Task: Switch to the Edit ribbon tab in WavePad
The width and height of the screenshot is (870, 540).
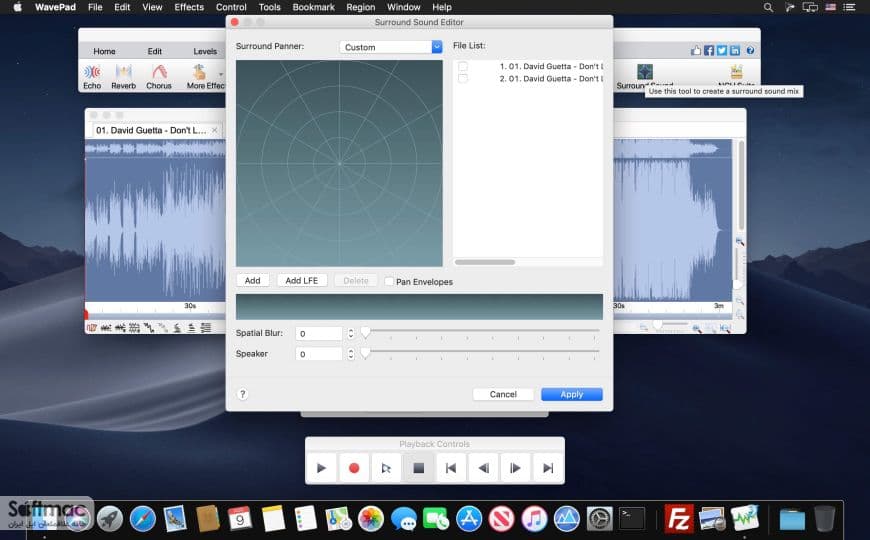Action: (155, 51)
